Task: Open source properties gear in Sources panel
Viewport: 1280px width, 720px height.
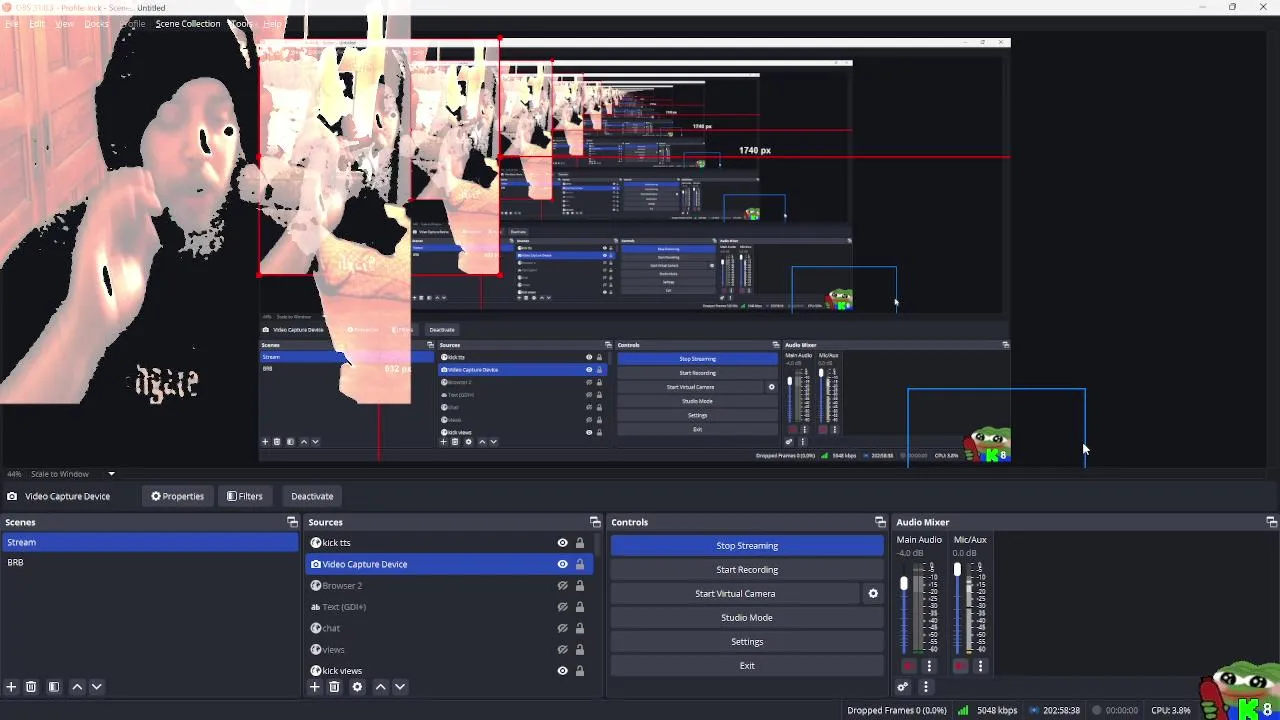Action: pyautogui.click(x=357, y=687)
